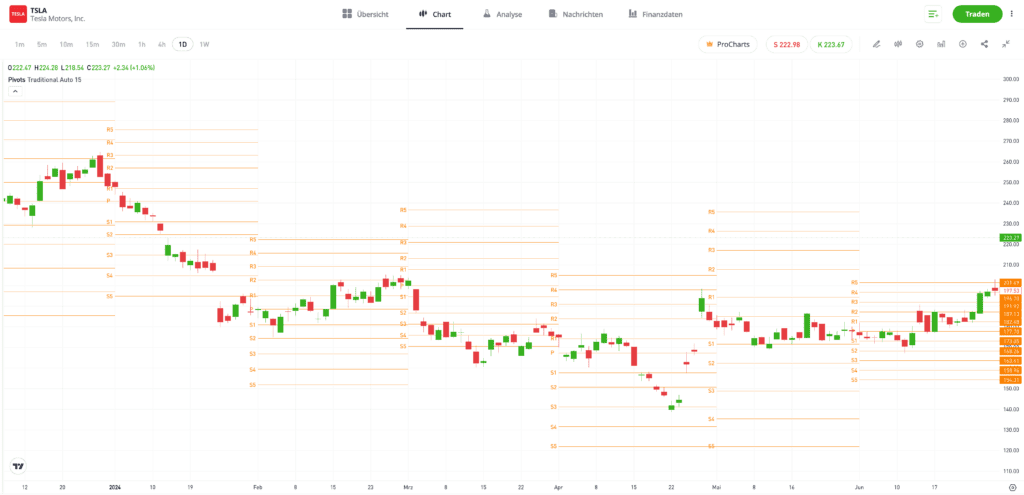Select the 4h timeframe

pyautogui.click(x=161, y=44)
